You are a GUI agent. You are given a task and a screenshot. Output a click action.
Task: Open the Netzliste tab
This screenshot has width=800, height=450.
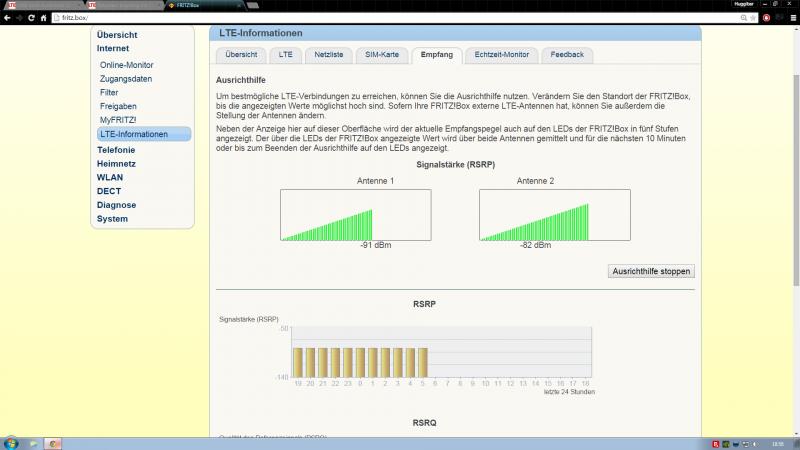tap(329, 55)
